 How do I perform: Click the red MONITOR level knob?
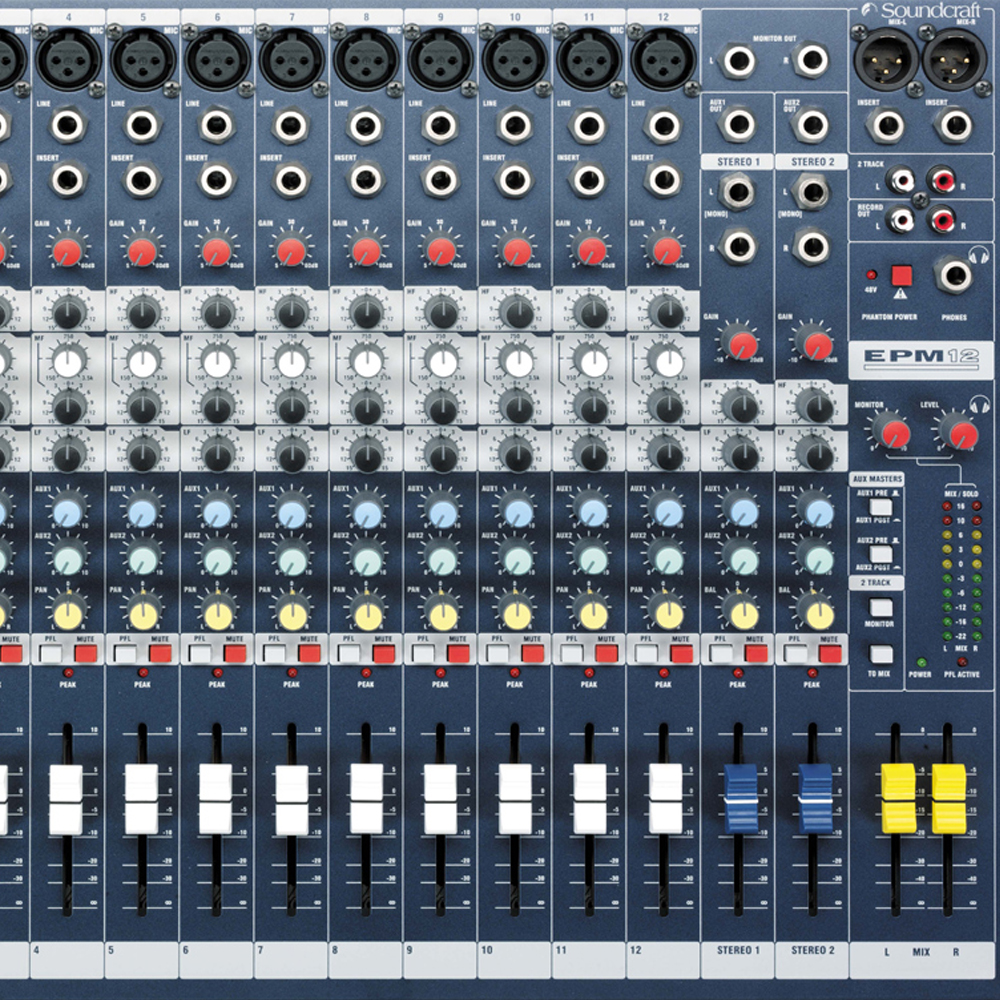point(891,432)
